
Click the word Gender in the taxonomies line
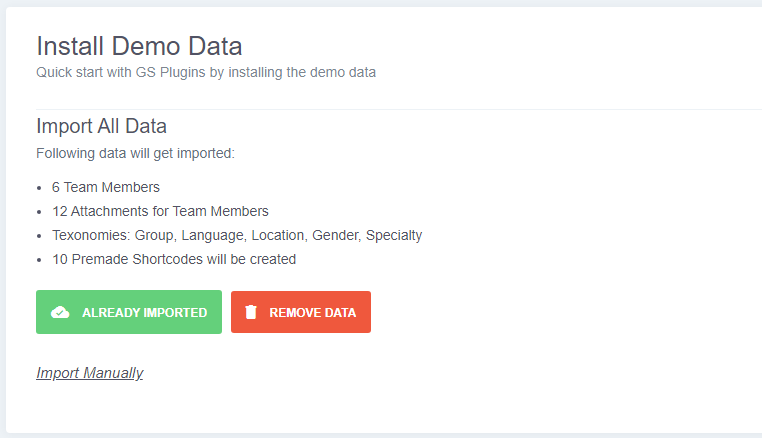click(x=335, y=235)
